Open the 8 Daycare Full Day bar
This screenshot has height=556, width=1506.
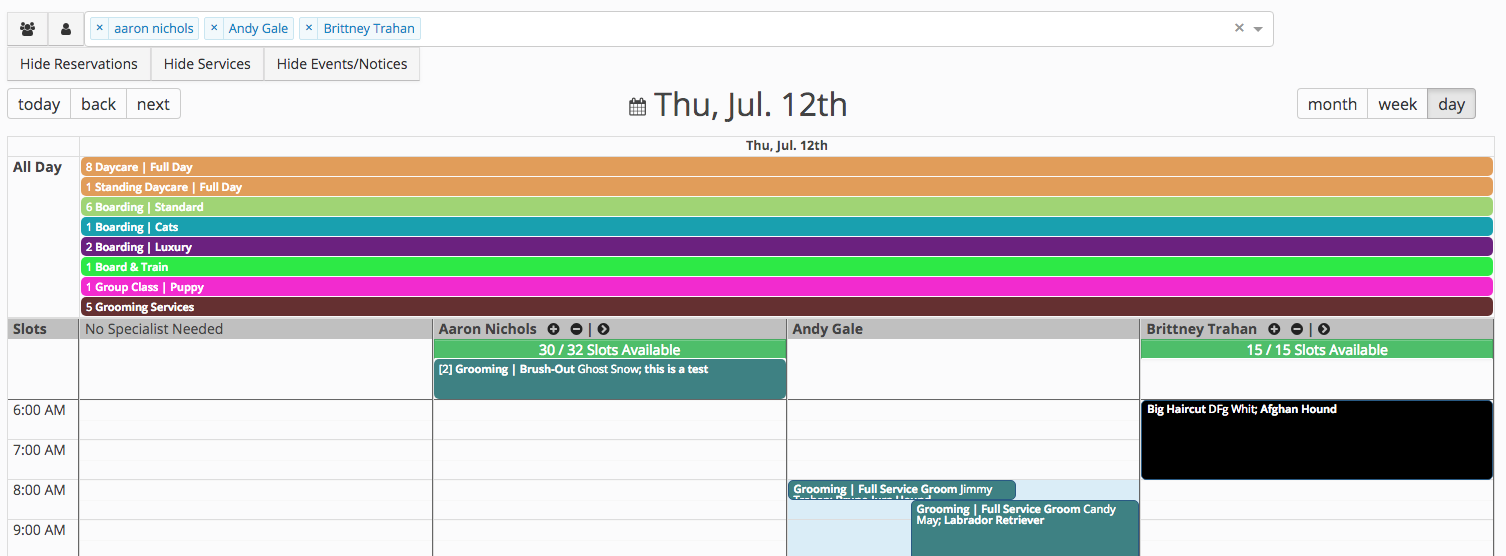pyautogui.click(x=786, y=167)
